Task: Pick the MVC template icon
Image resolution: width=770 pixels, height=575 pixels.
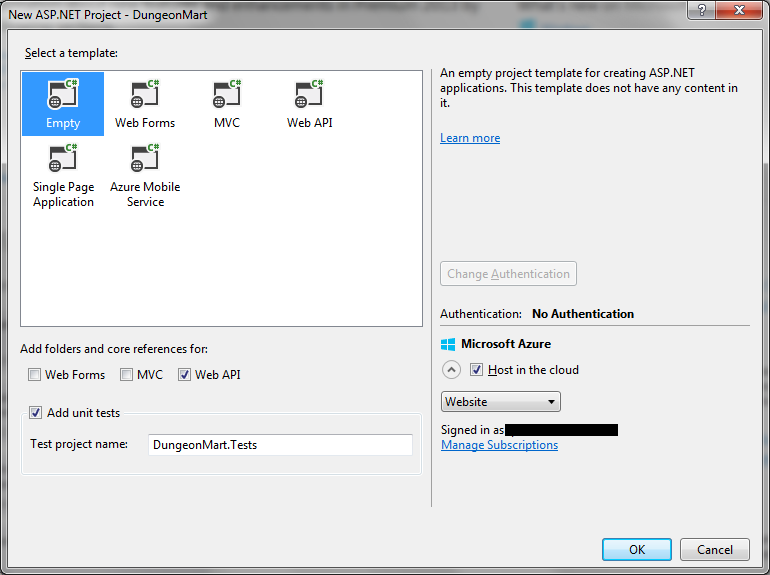Action: click(227, 96)
